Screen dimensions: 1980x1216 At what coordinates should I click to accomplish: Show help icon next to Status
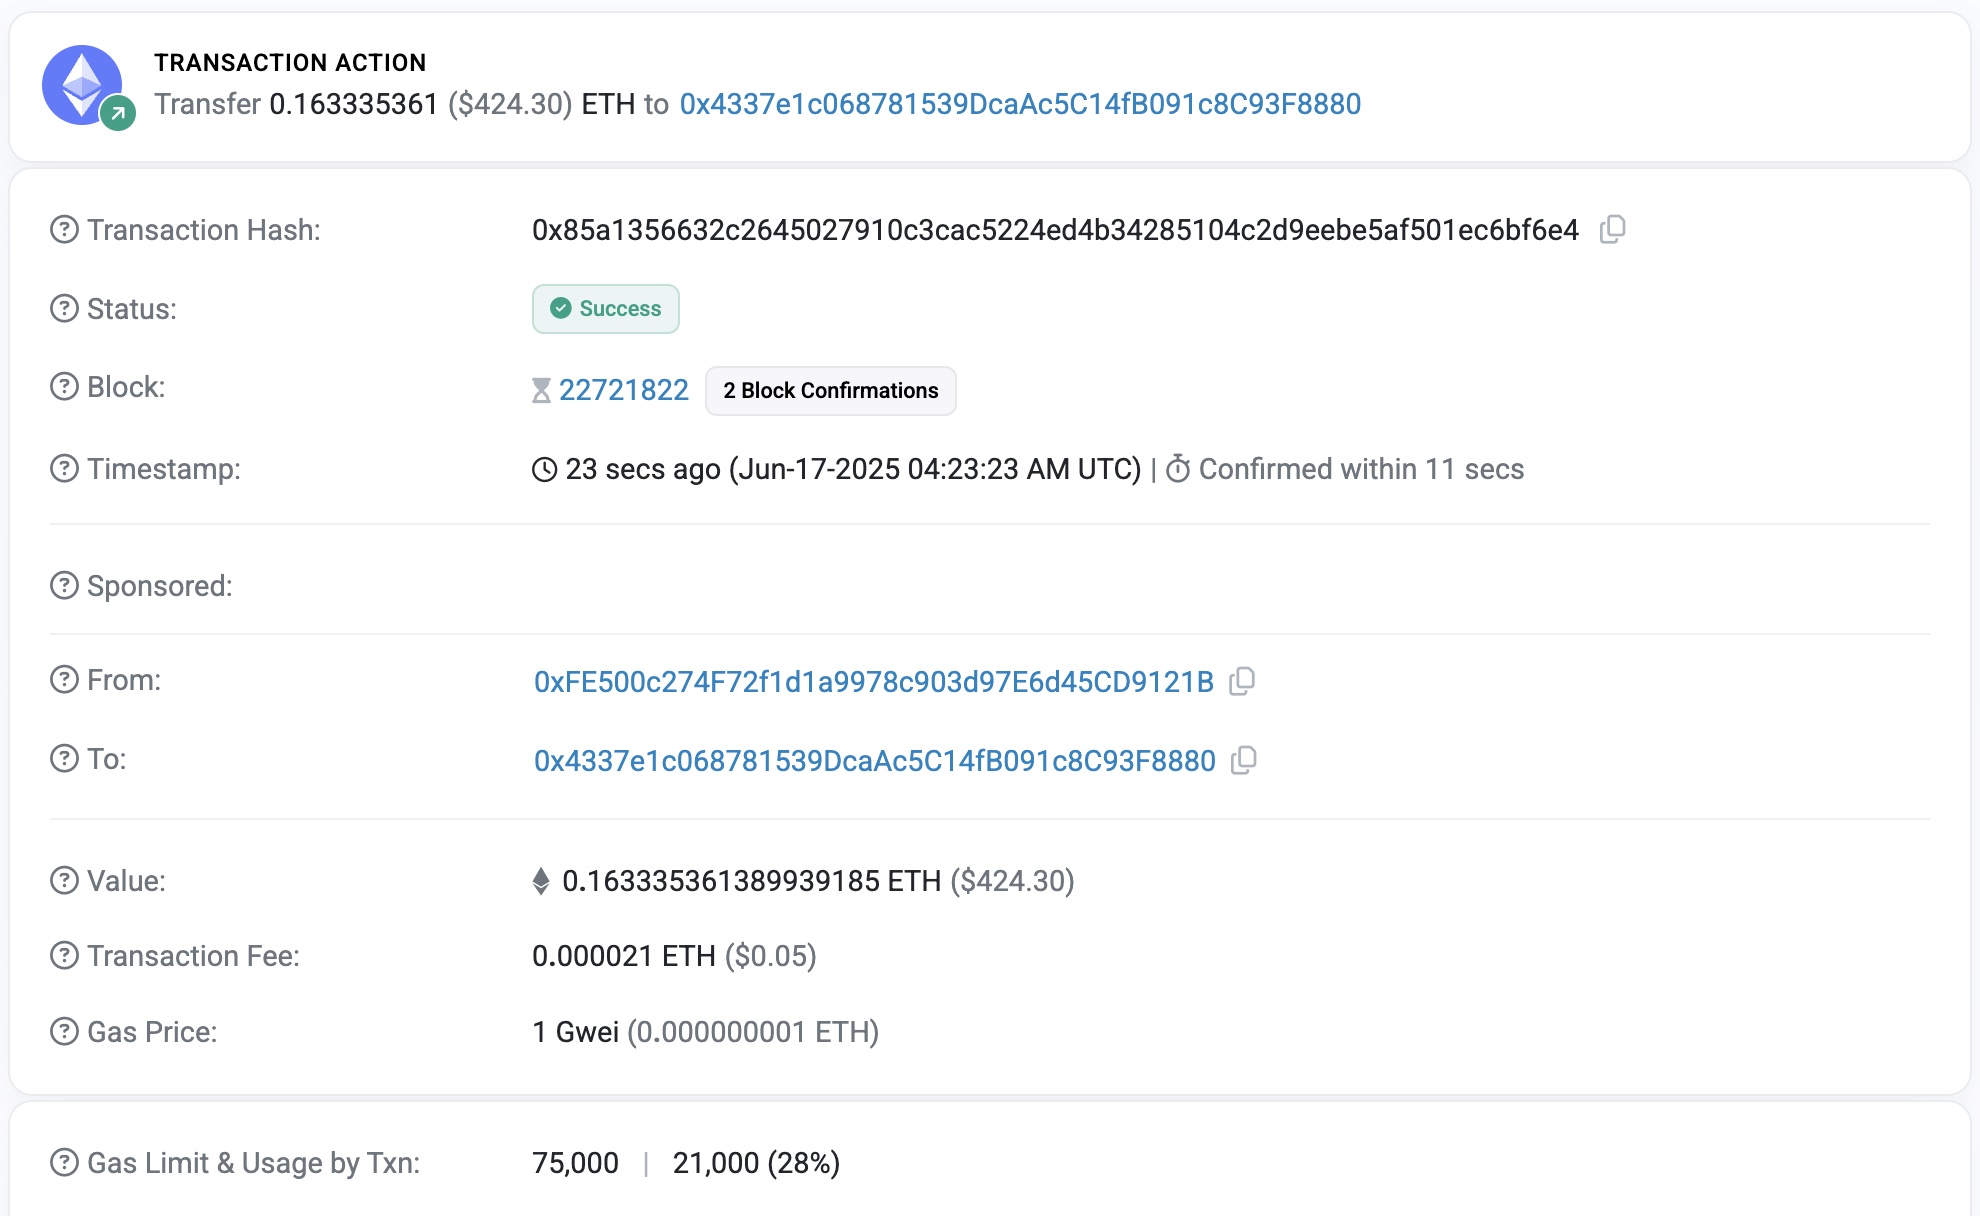coord(64,309)
